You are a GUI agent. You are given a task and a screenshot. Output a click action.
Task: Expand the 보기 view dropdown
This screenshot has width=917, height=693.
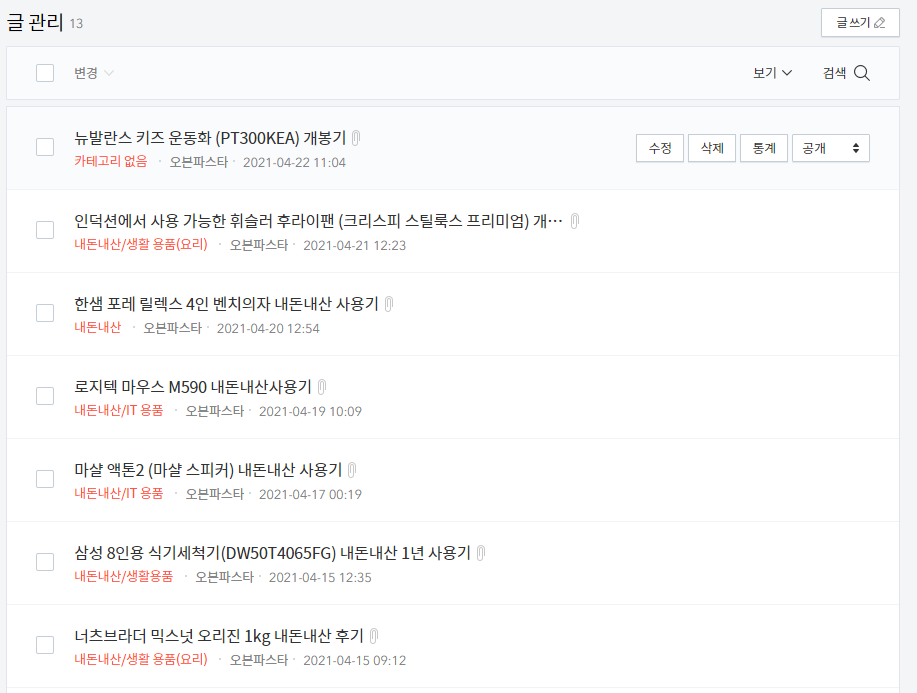tap(772, 73)
